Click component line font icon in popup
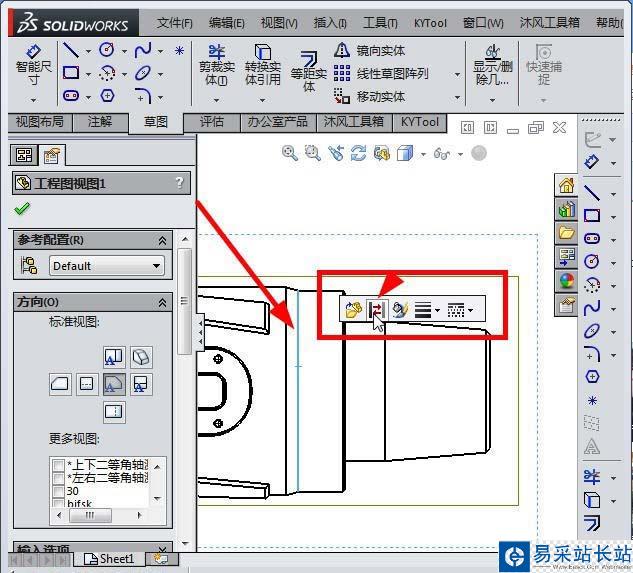This screenshot has width=633, height=573. (x=400, y=310)
